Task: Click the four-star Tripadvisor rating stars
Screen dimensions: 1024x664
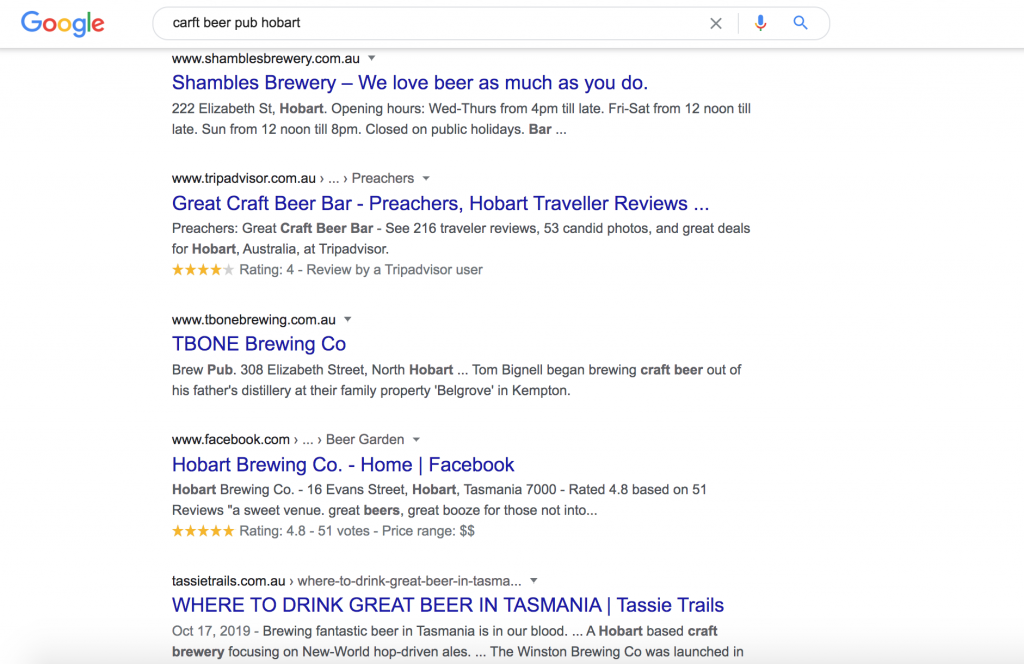Action: (x=202, y=270)
